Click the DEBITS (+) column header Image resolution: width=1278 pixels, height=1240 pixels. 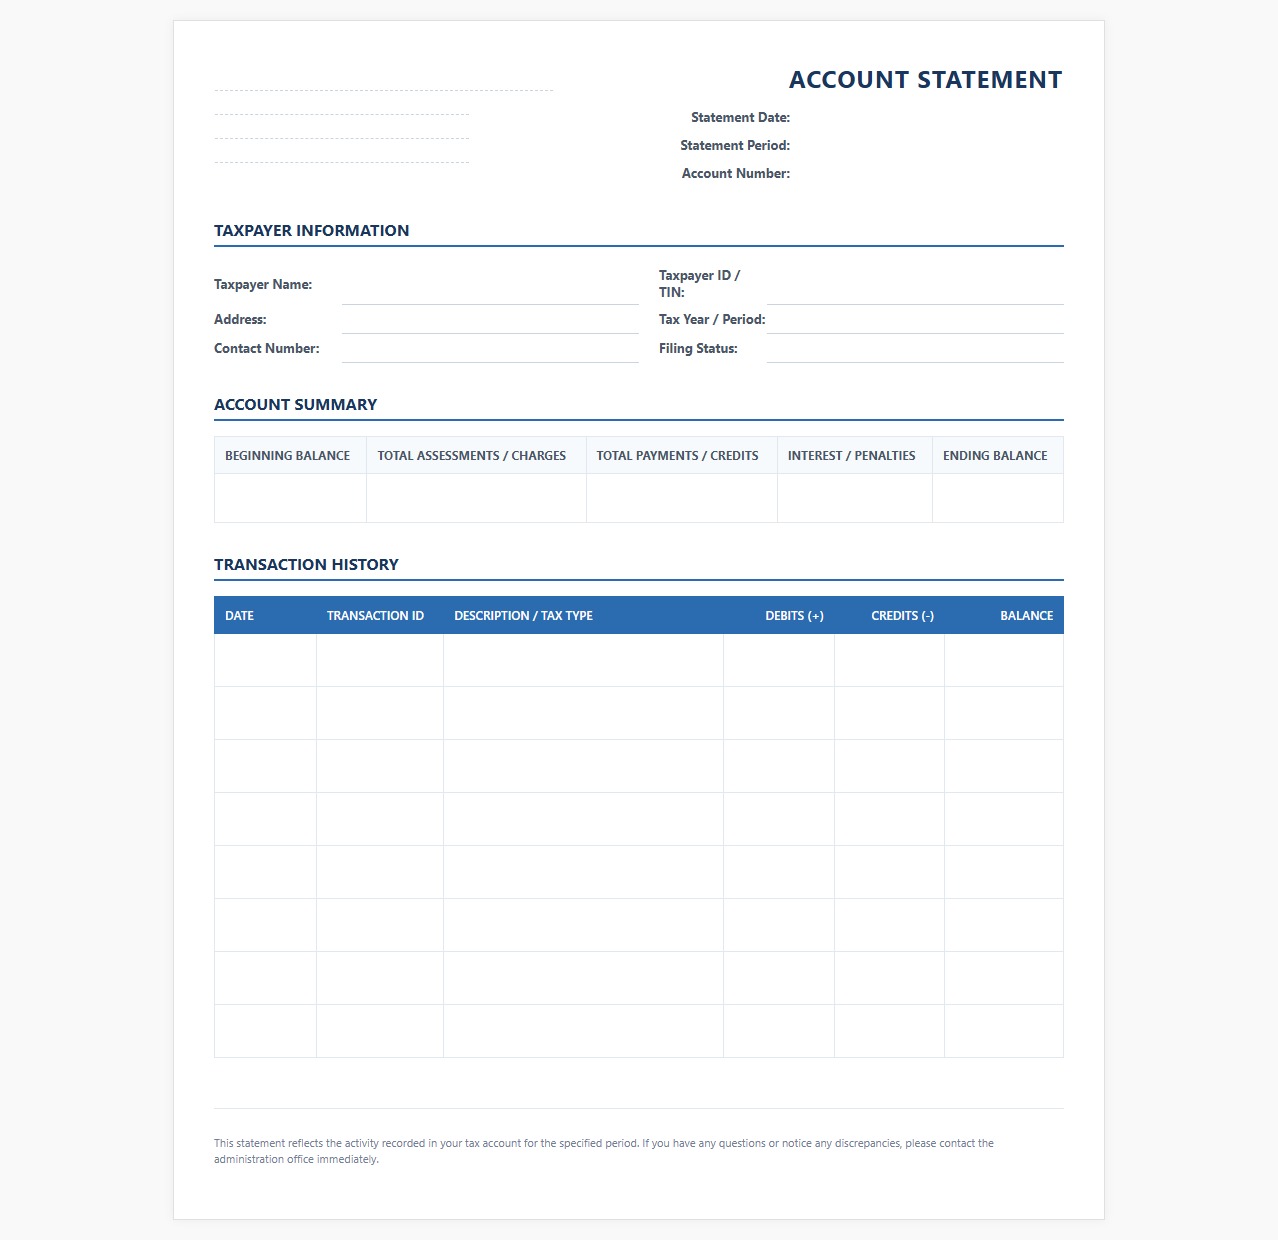pos(779,616)
